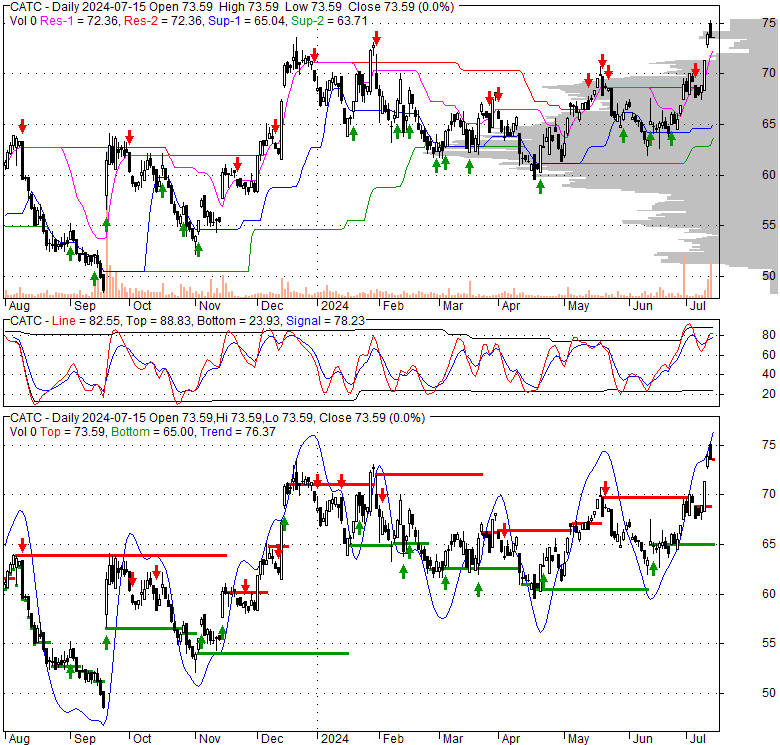Click the tall orange volume spike before Jul label

(x=684, y=276)
